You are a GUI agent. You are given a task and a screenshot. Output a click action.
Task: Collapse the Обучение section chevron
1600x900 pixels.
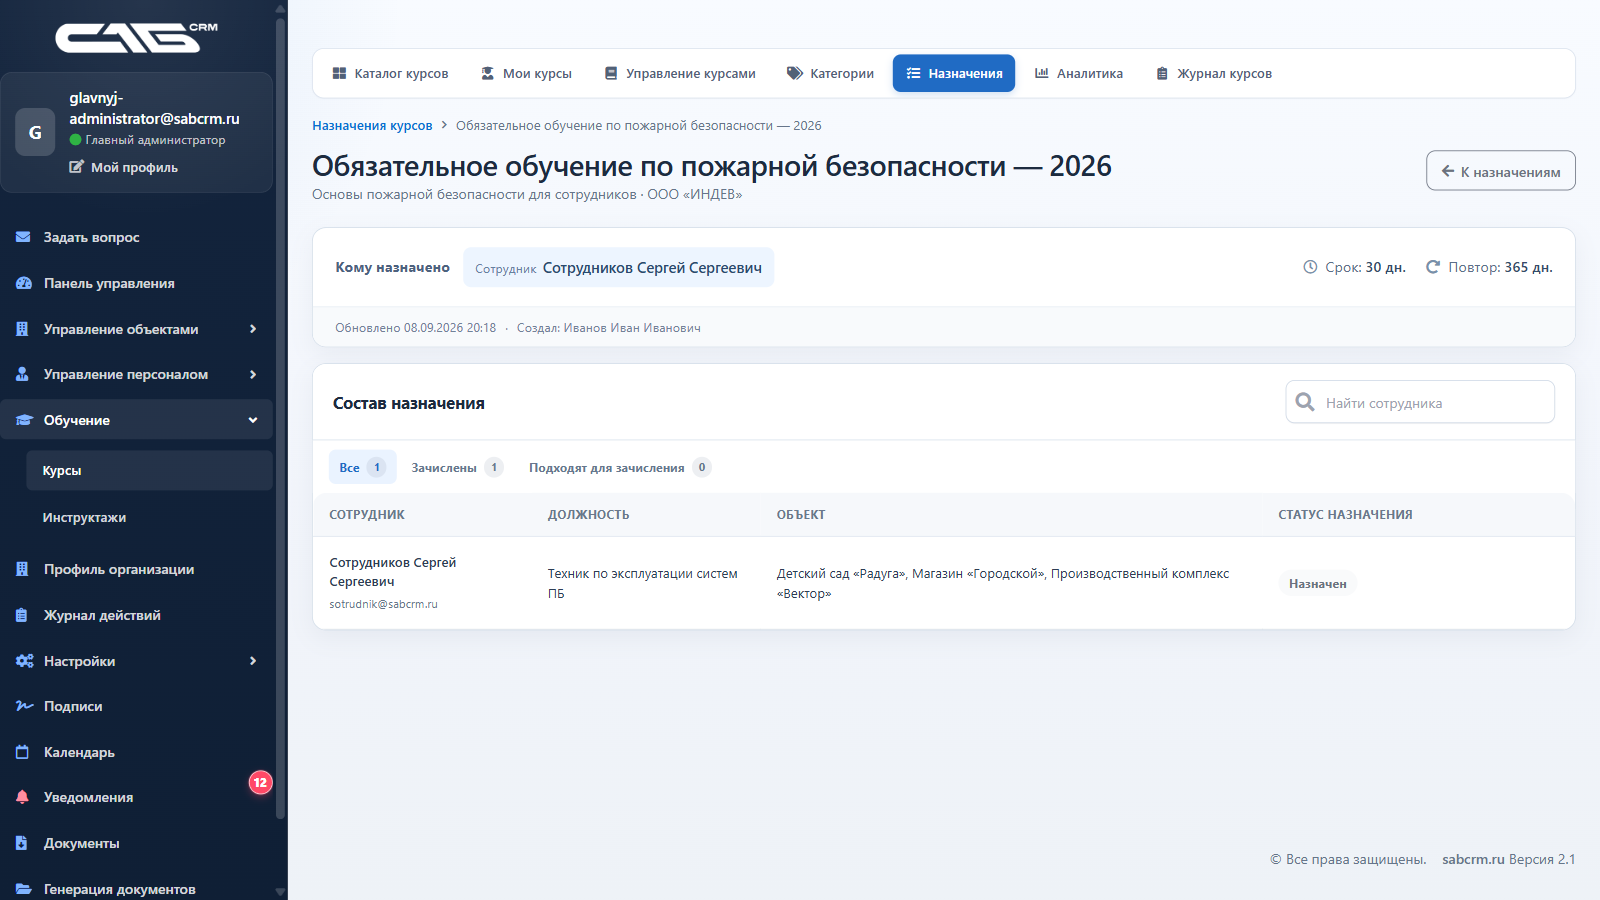click(x=253, y=420)
